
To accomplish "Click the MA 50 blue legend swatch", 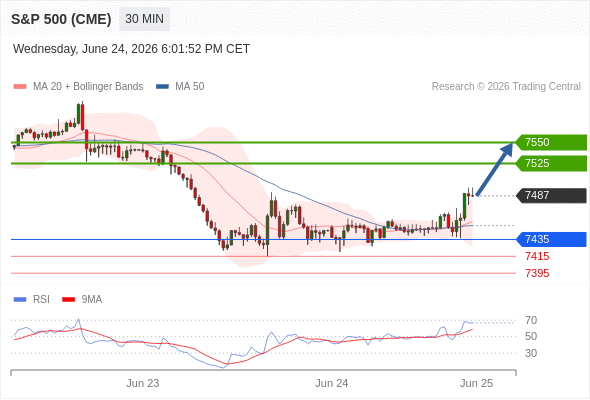I will click(x=162, y=87).
